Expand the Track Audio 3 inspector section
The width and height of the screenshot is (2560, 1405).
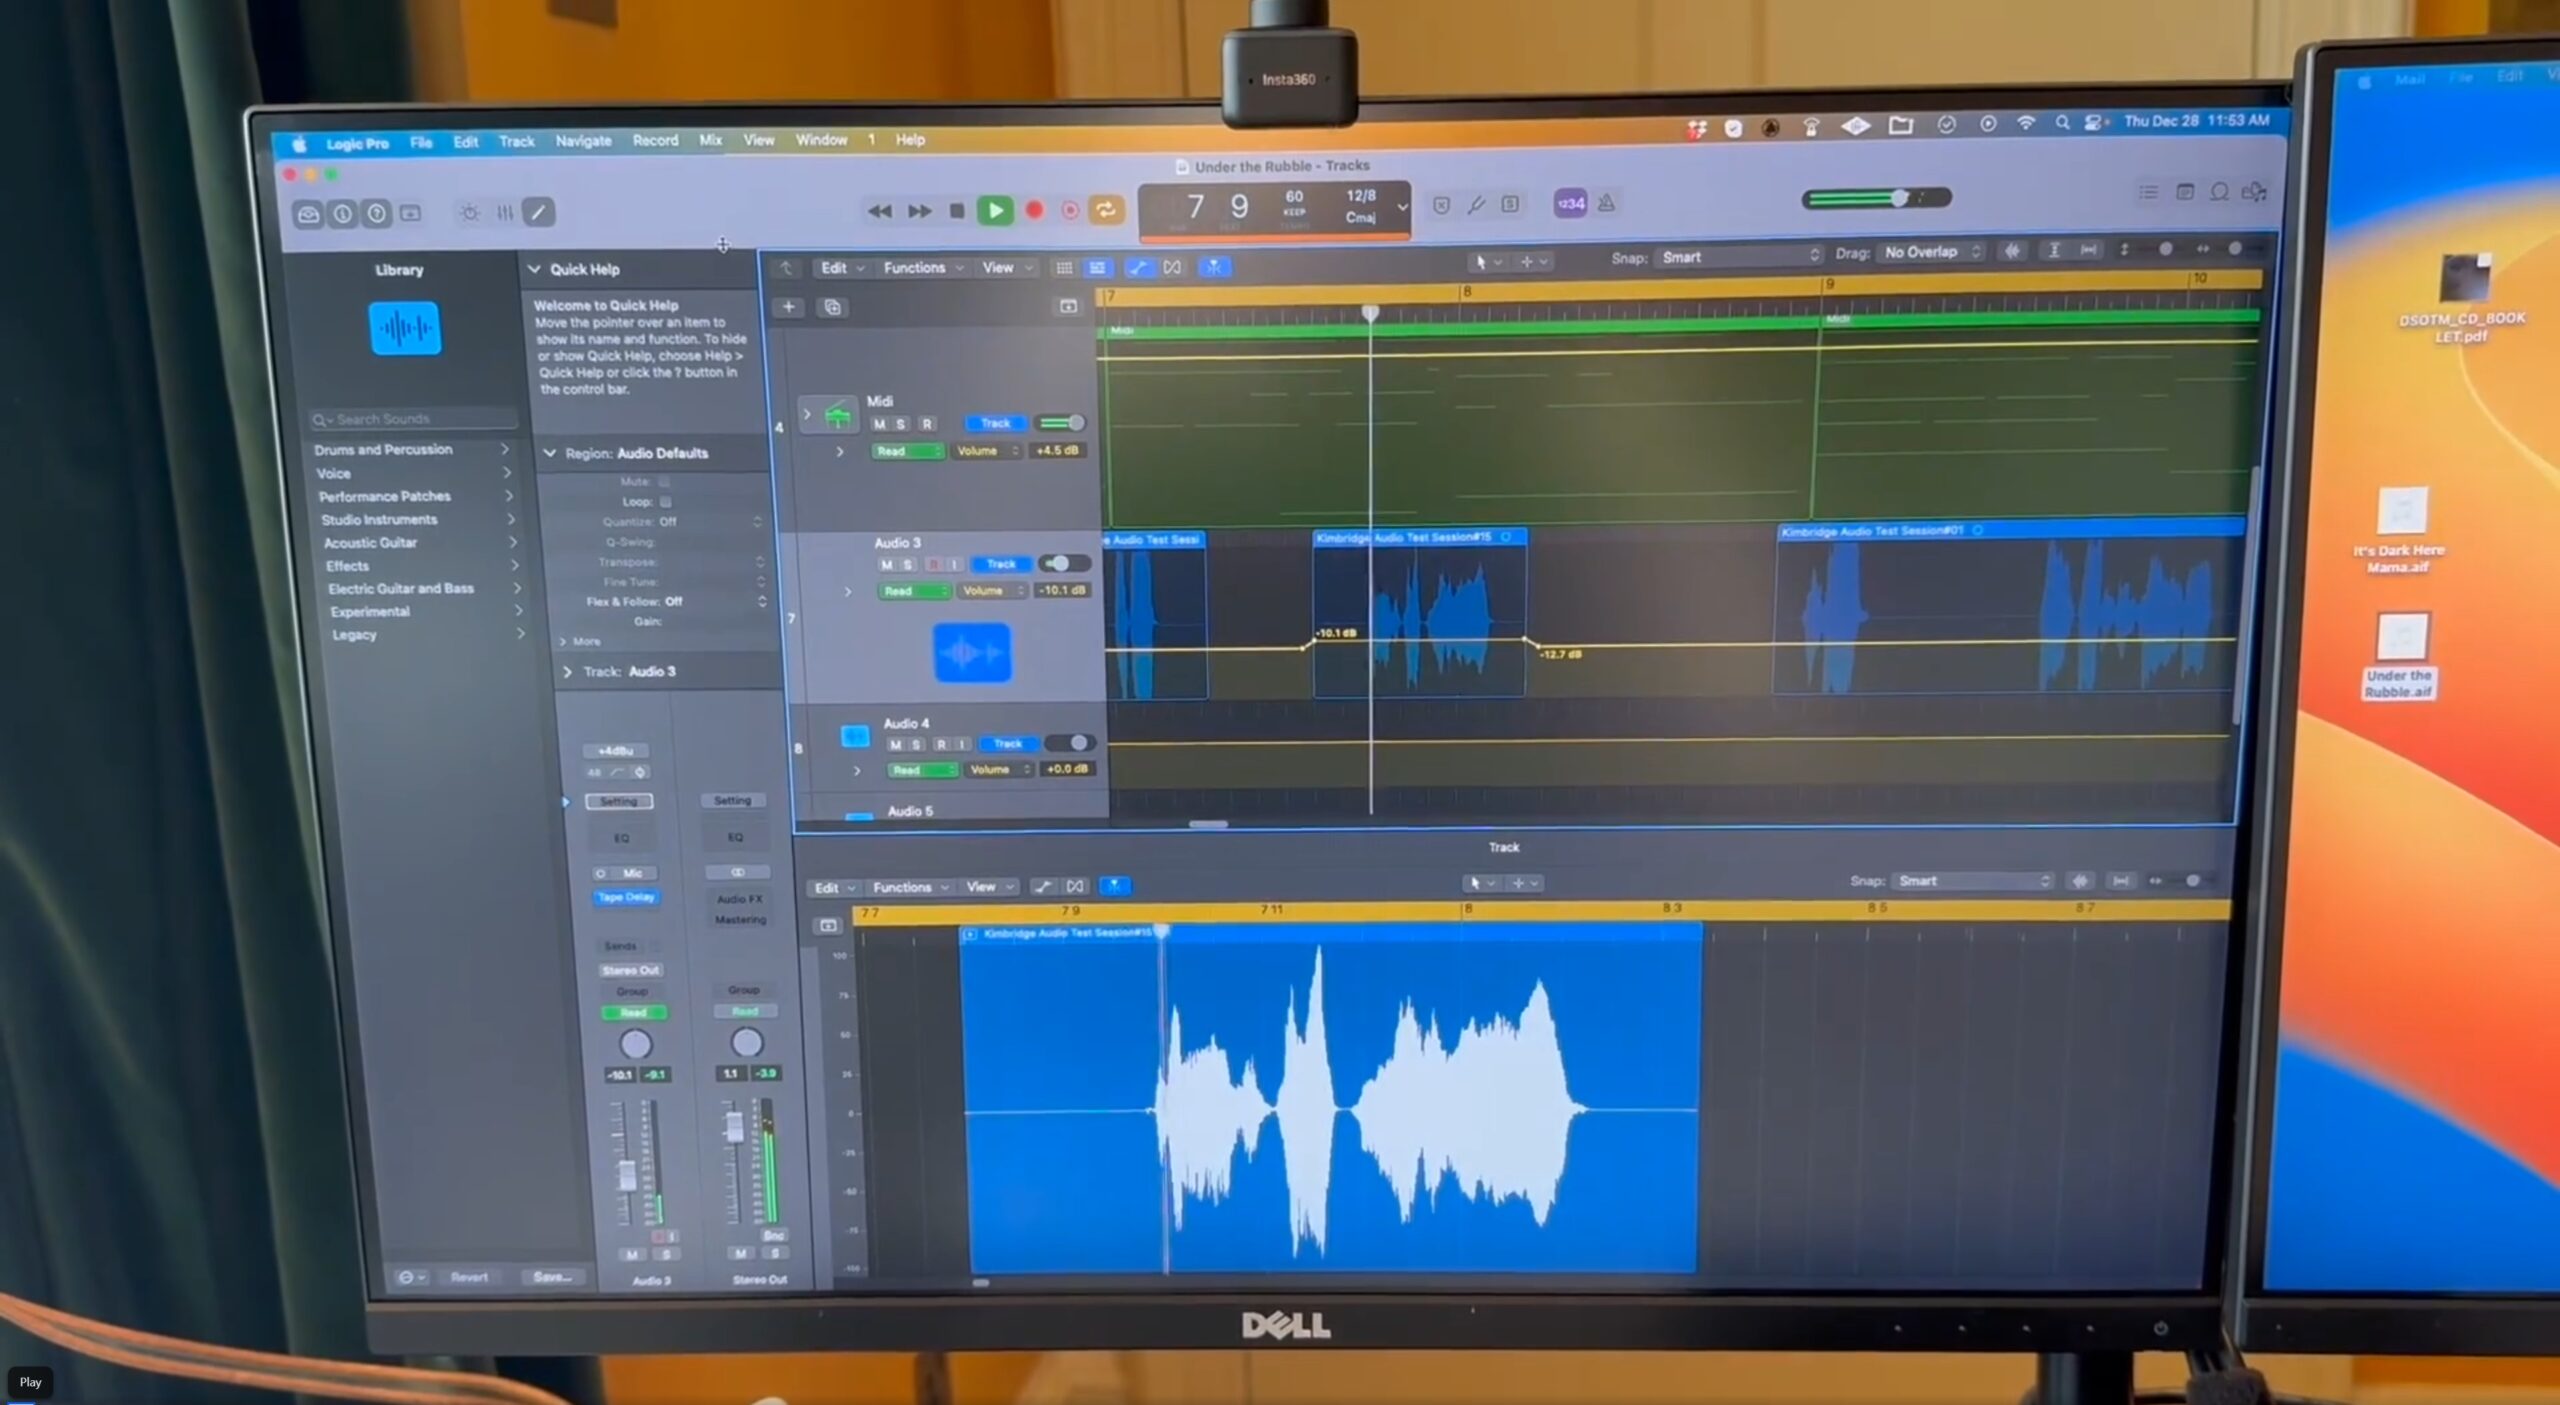pos(567,672)
